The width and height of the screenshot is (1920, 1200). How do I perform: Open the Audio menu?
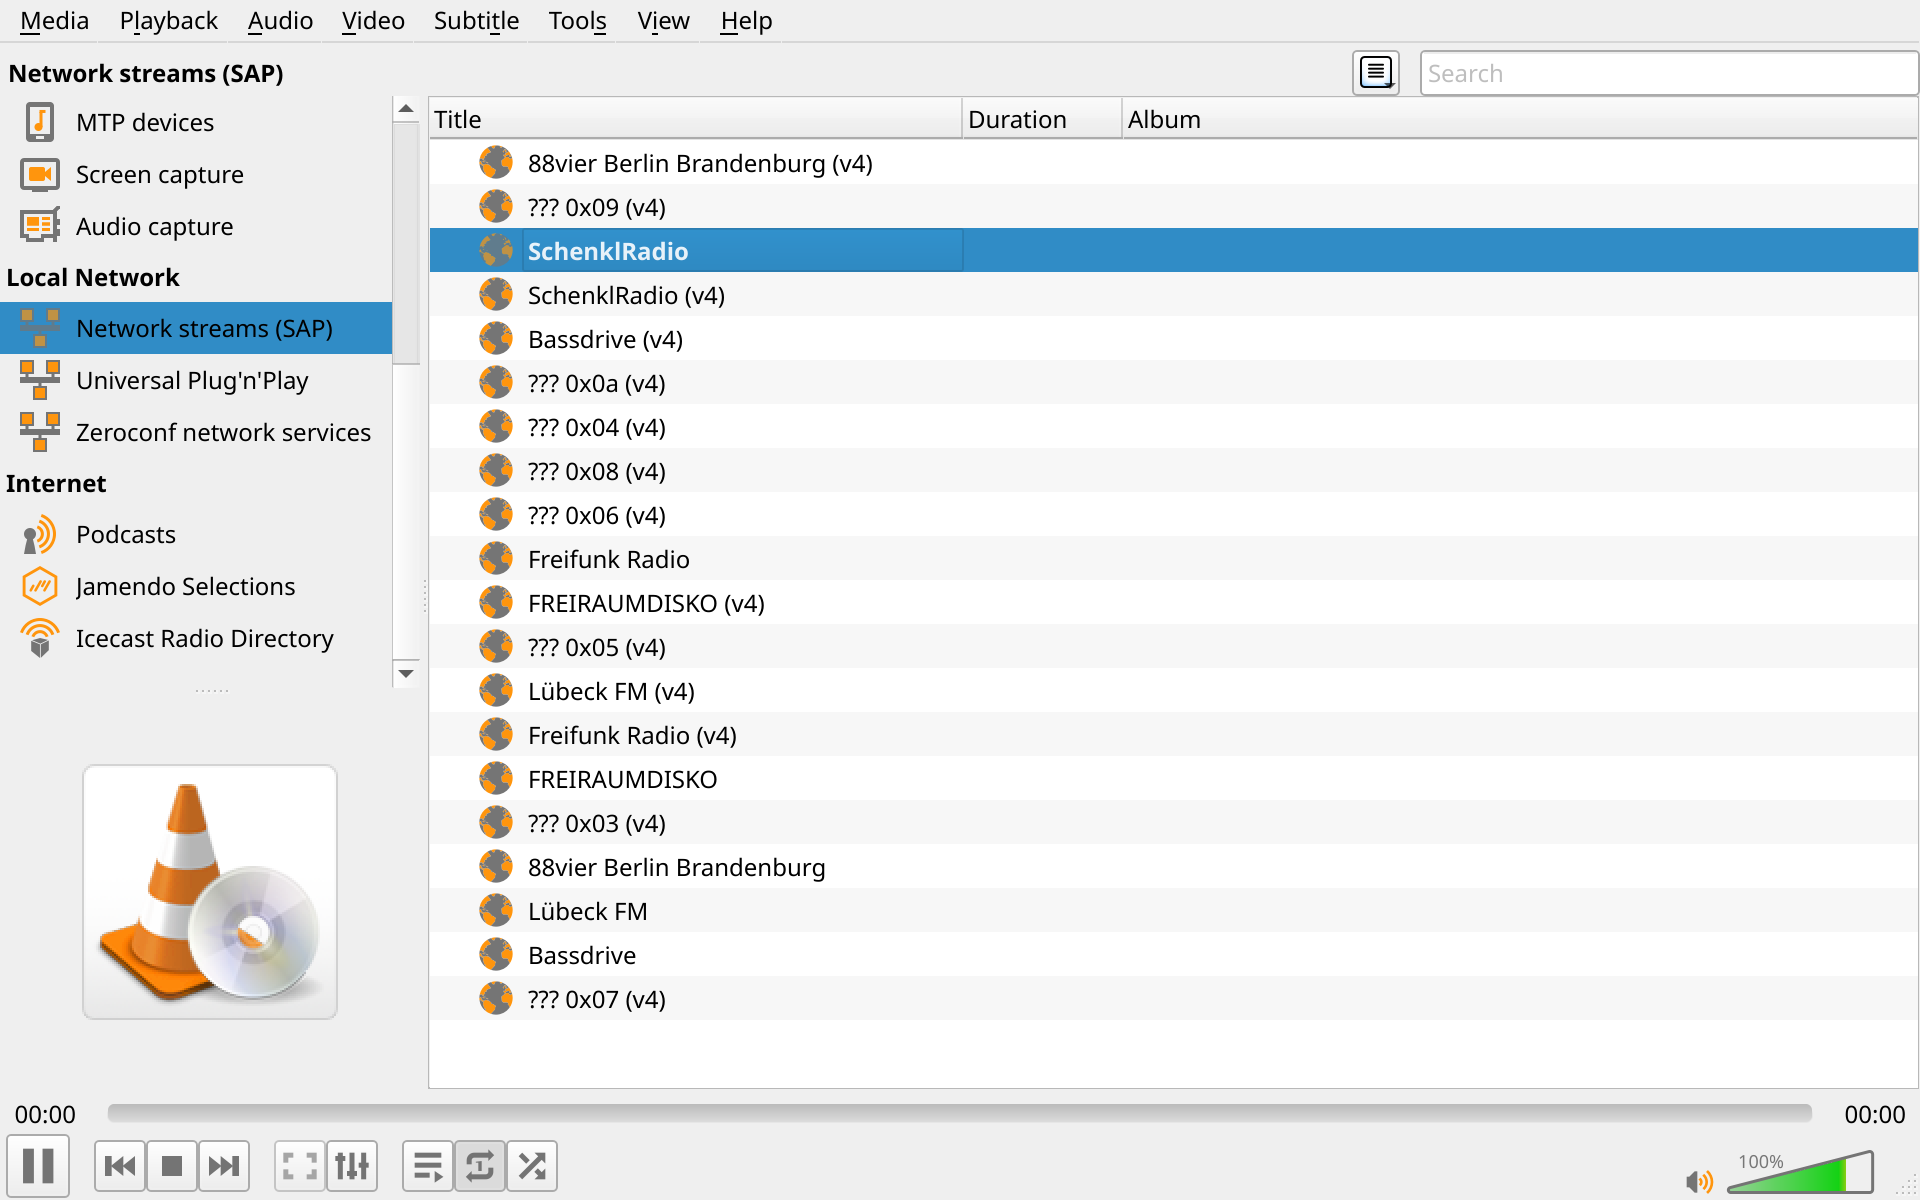pyautogui.click(x=280, y=21)
